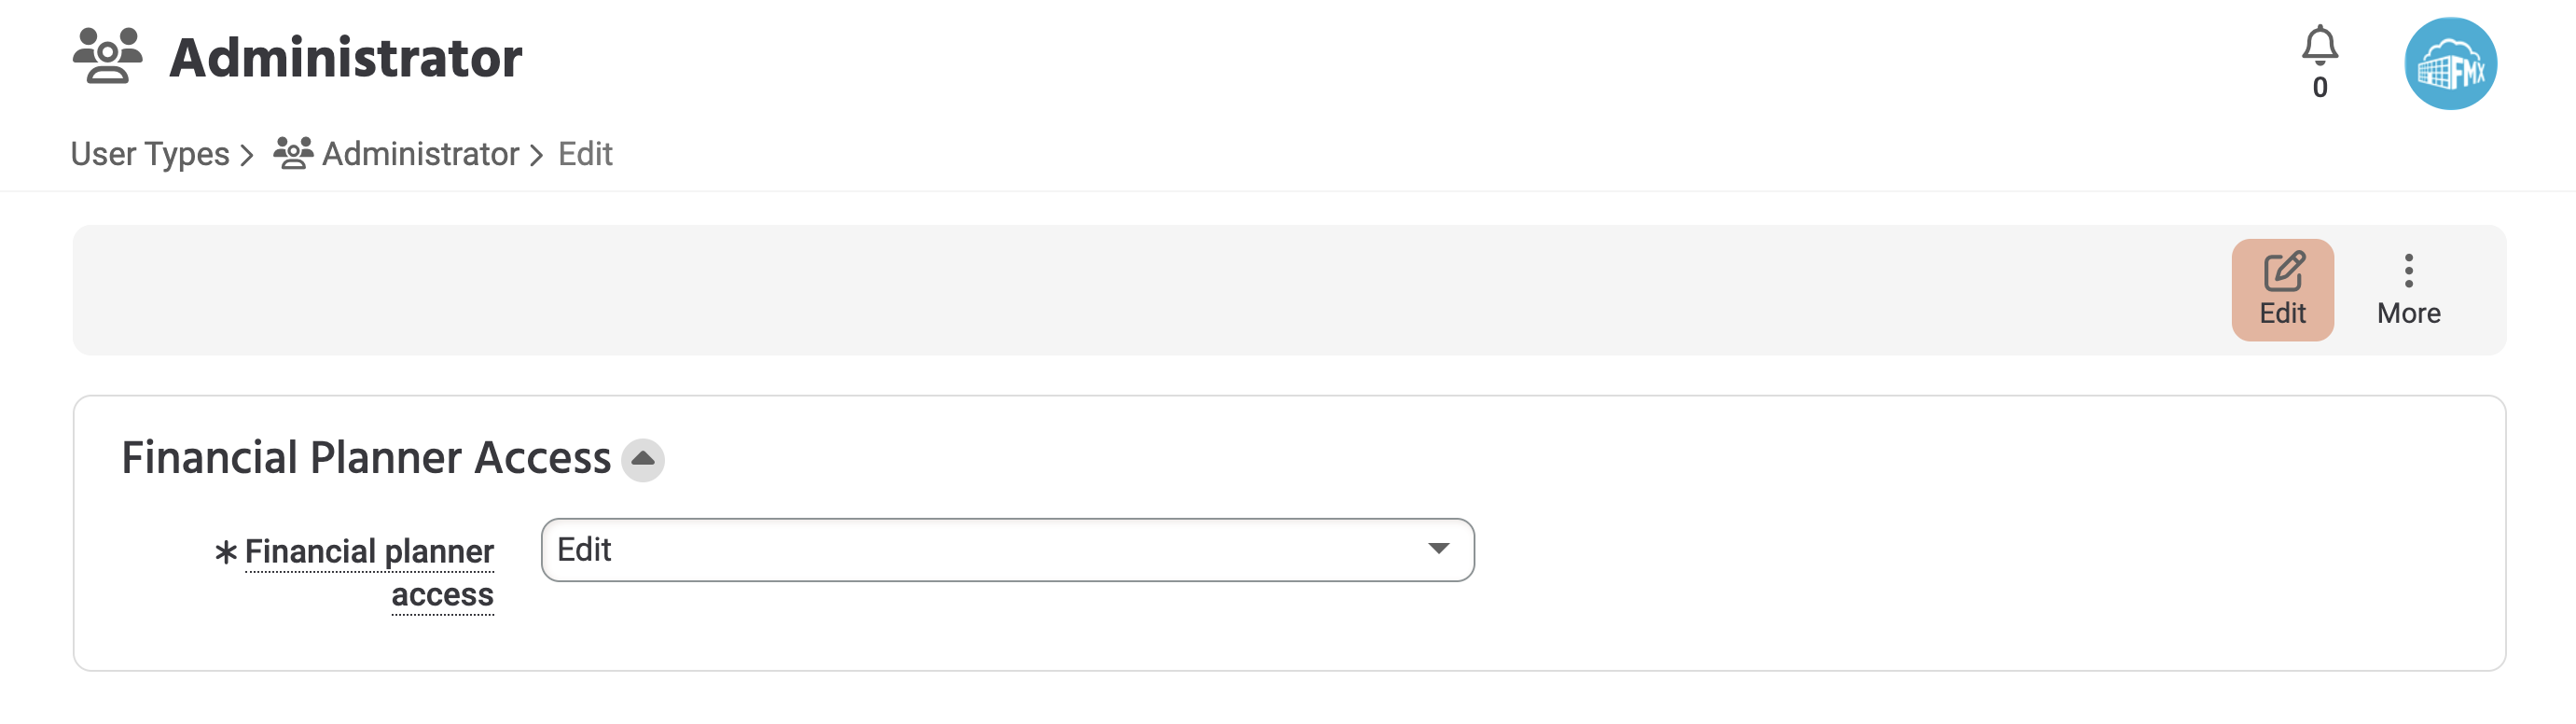Open the FMX profile avatar menu
This screenshot has width=2576, height=724.
coord(2450,63)
